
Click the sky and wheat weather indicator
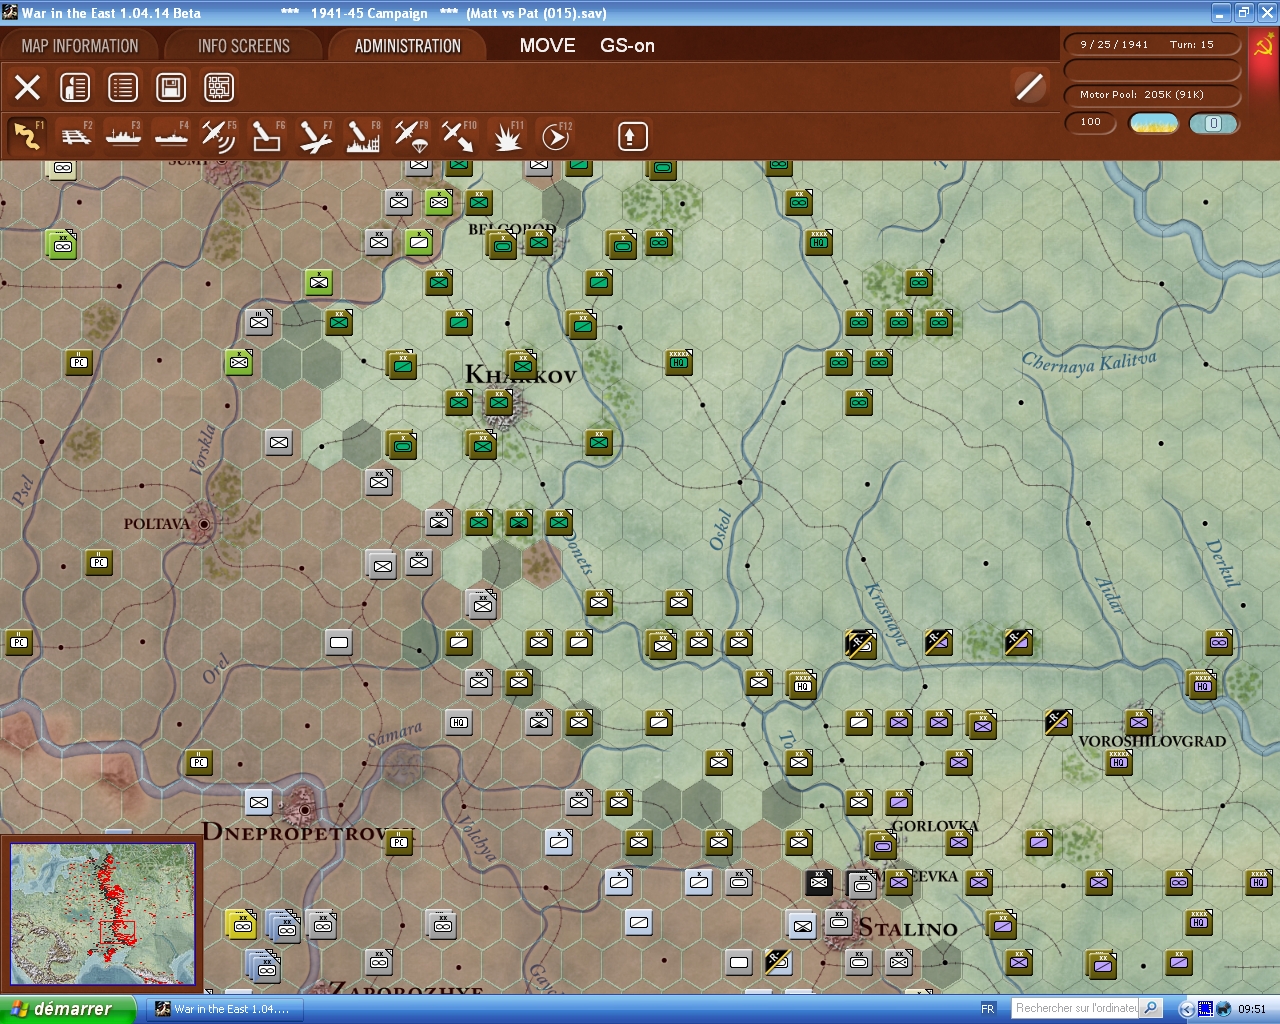point(1153,123)
